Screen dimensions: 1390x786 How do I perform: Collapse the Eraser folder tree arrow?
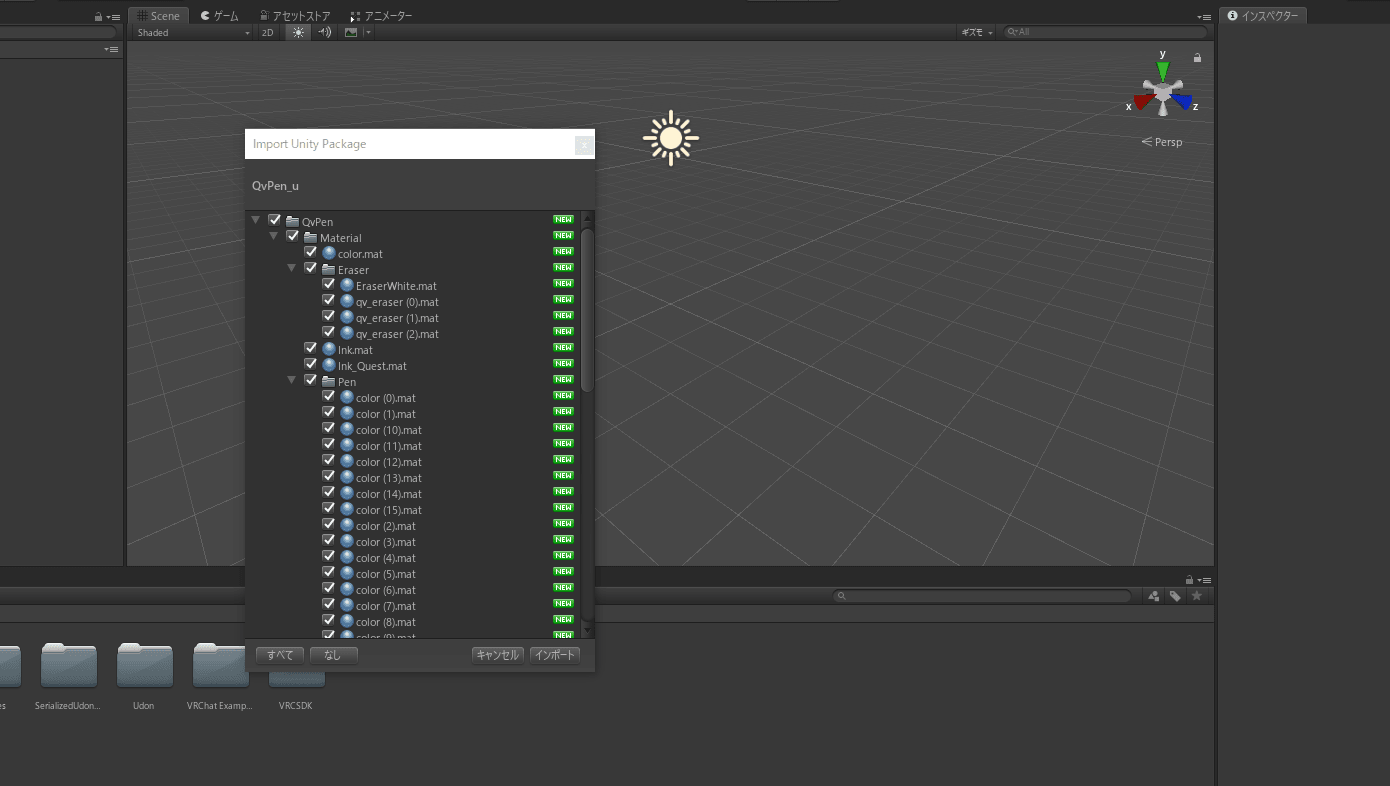pos(292,269)
